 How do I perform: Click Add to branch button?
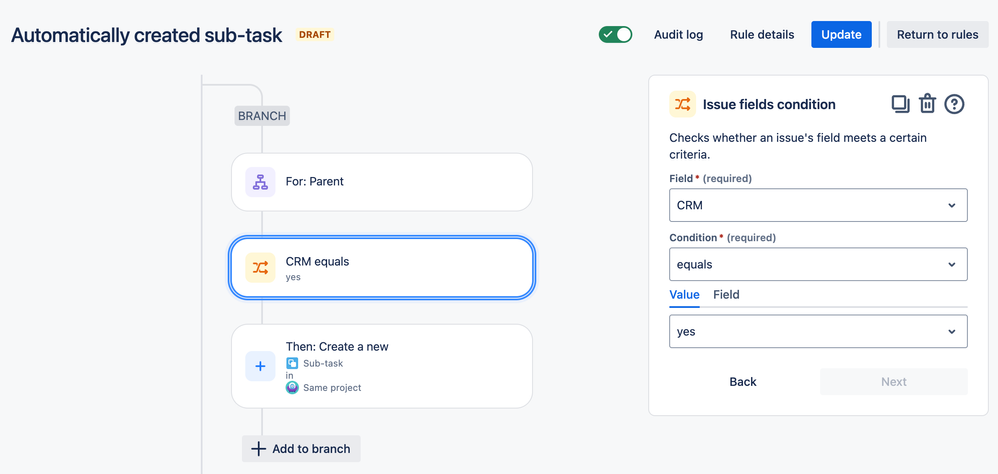[x=301, y=449]
